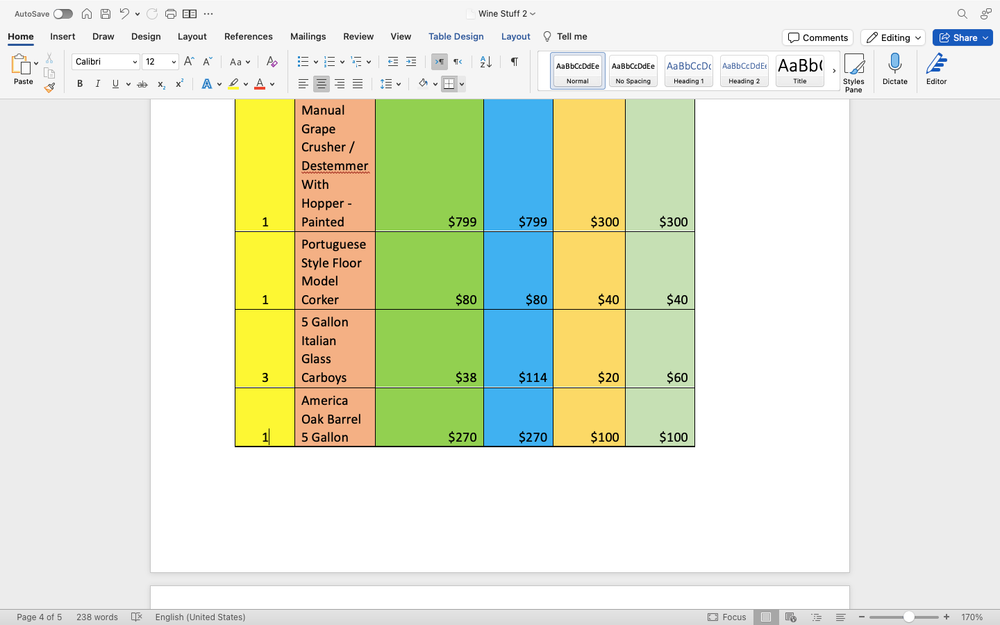1000x625 pixels.
Task: Open the Editor proofing tool
Action: click(936, 68)
